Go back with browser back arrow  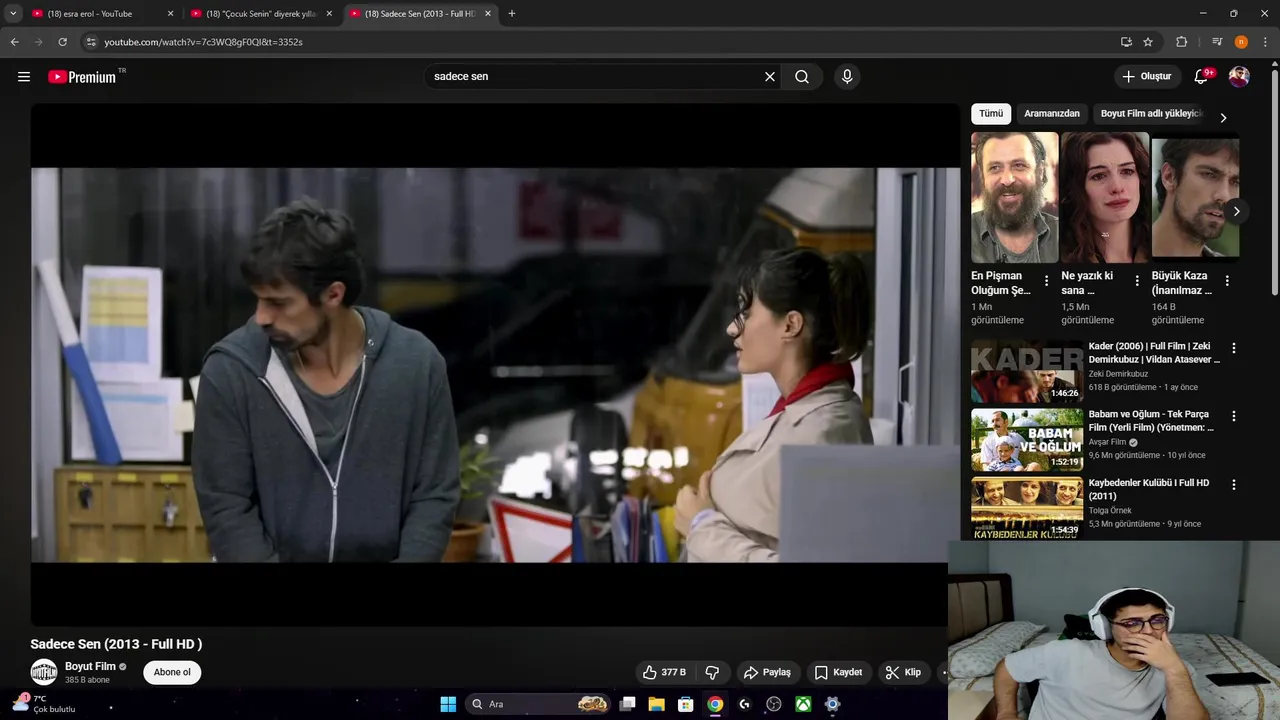14,42
